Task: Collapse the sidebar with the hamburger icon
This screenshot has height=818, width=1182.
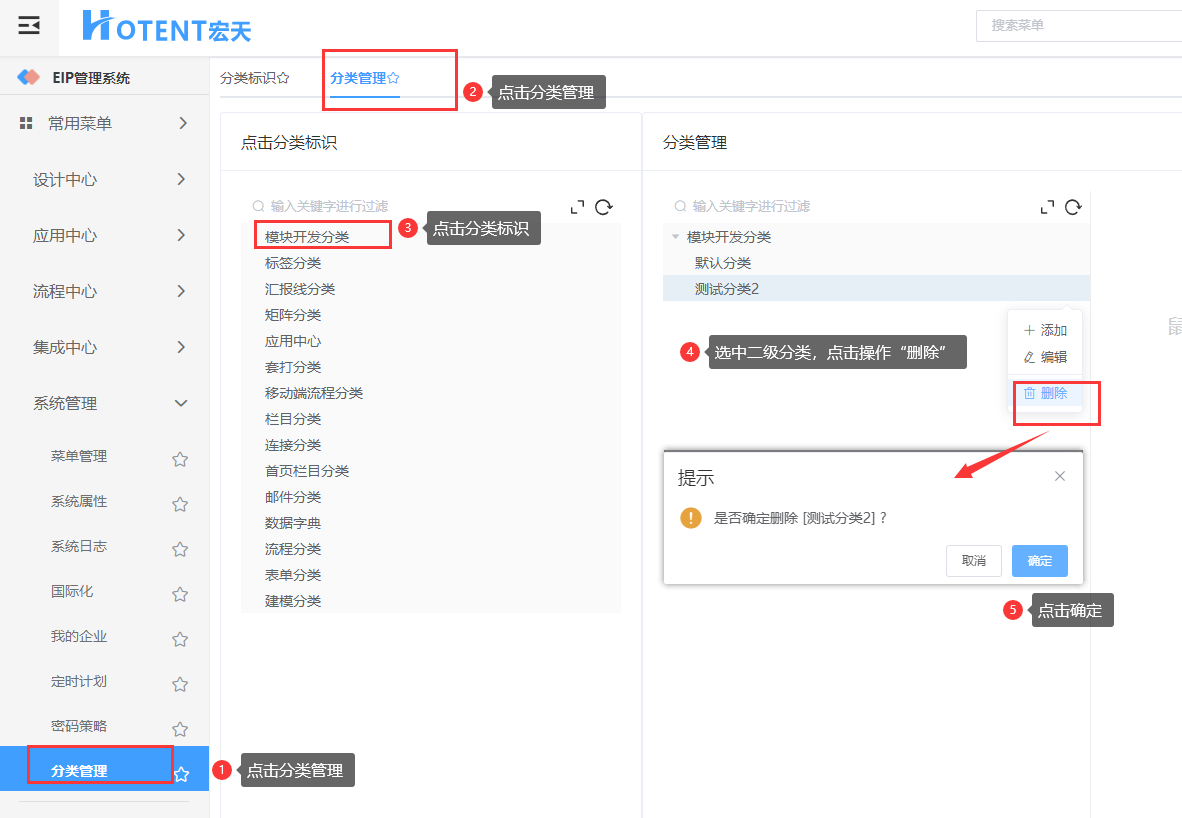Action: 29,26
